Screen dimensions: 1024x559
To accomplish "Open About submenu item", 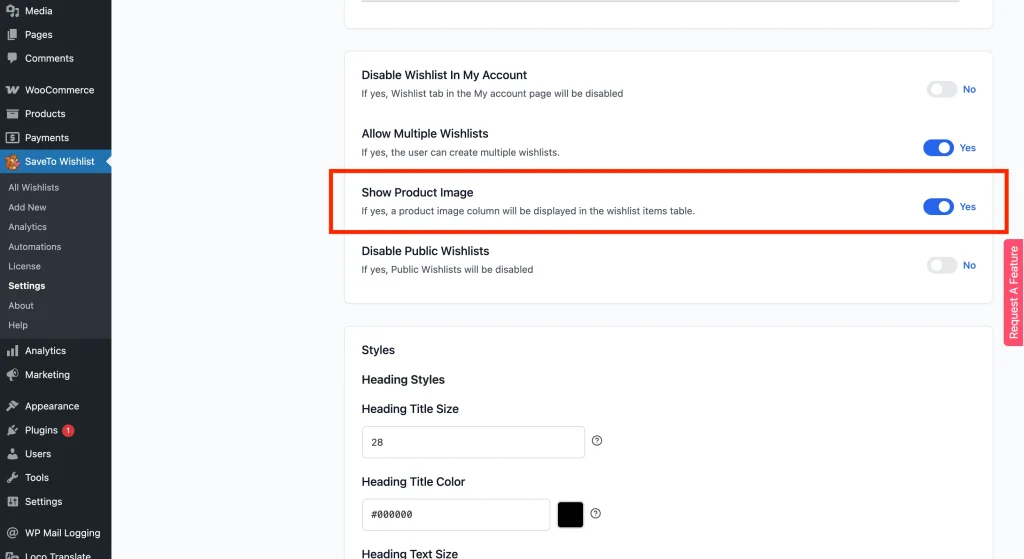I will [x=21, y=305].
